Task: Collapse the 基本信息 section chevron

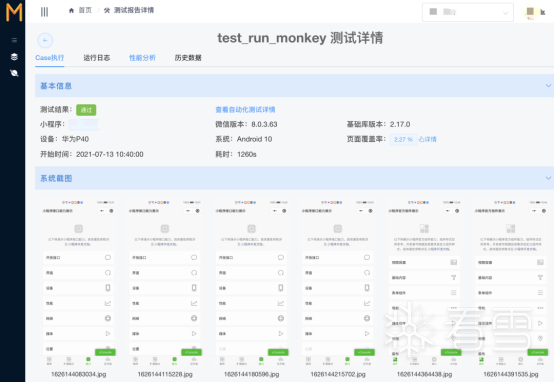Action: pos(548,86)
